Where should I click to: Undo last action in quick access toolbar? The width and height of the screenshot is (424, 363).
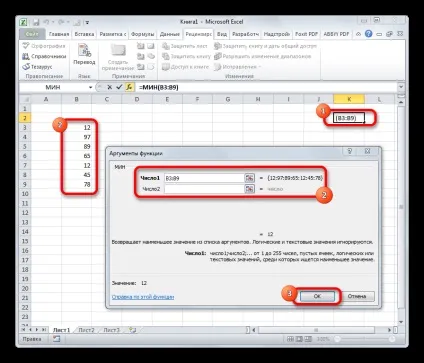click(x=46, y=22)
